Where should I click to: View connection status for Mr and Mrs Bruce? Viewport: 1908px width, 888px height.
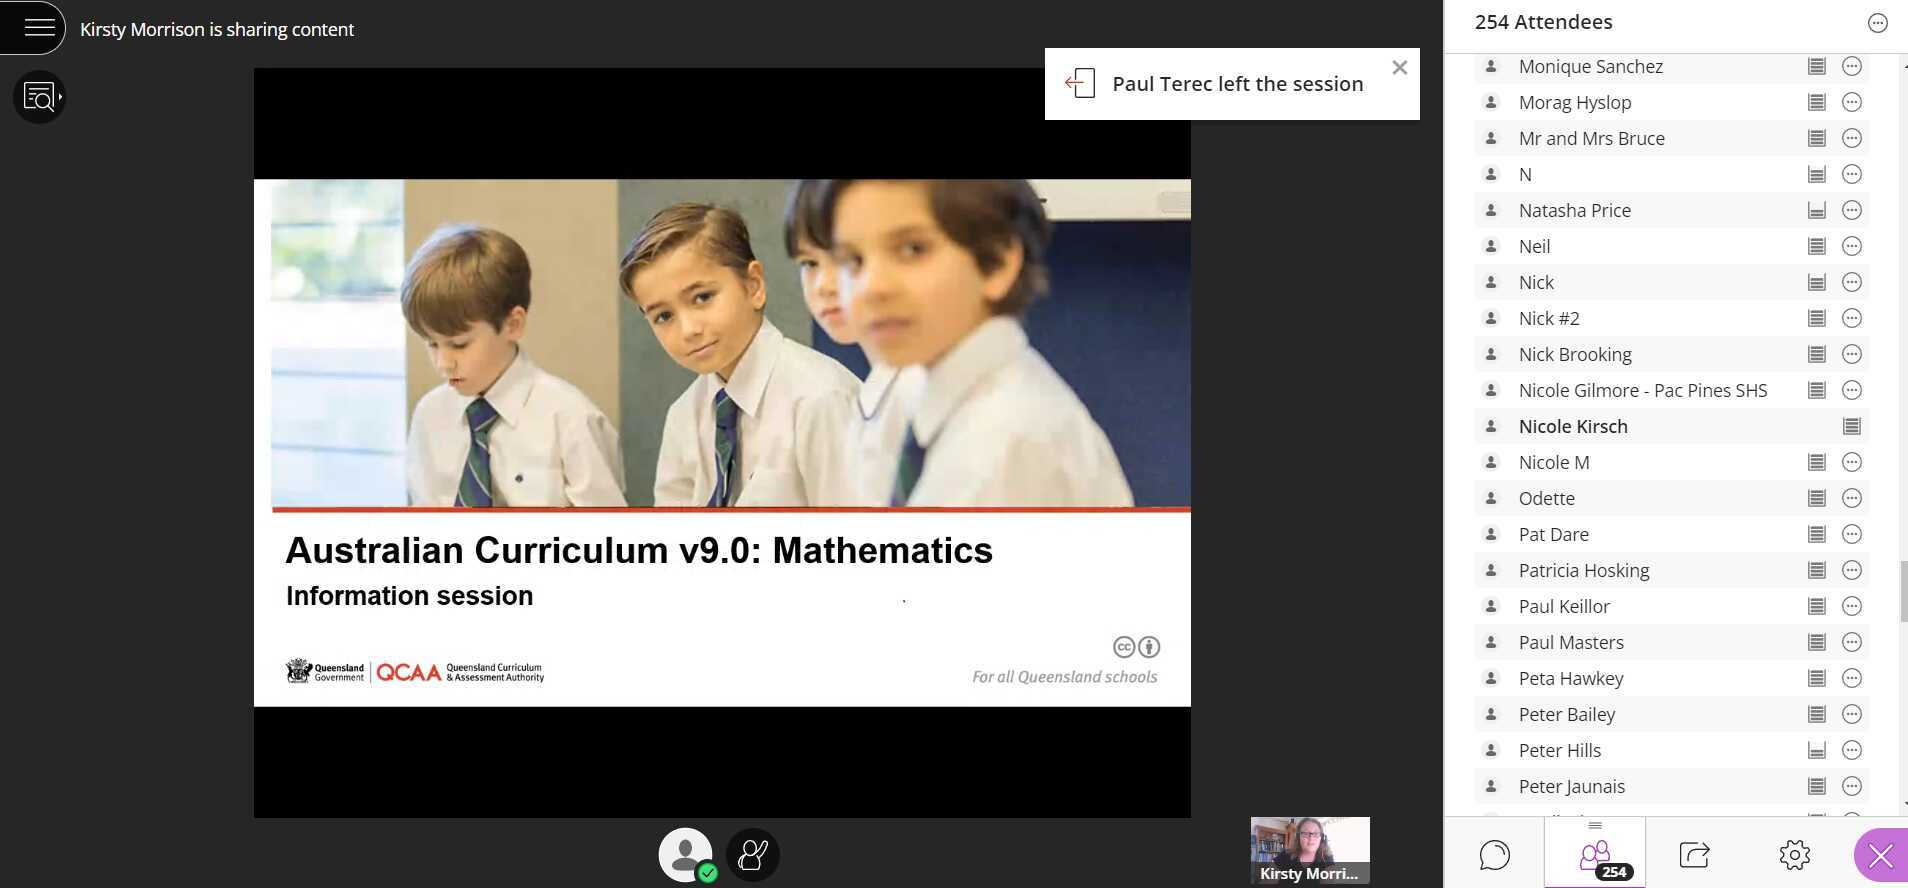(x=1817, y=138)
